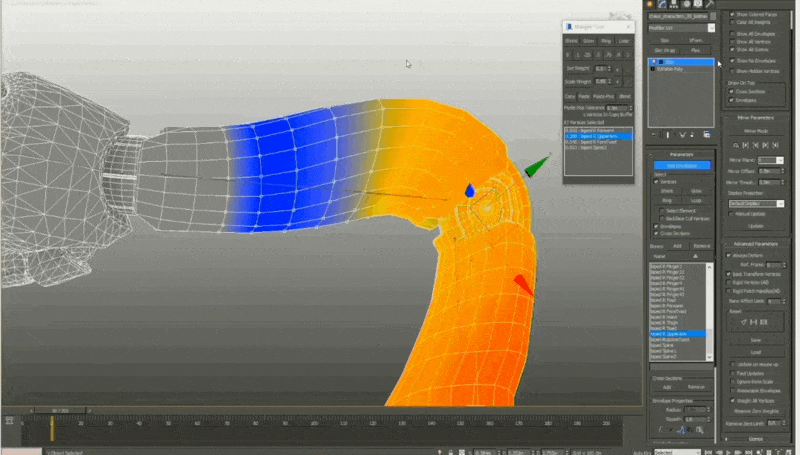
Task: Click the Pin Stack icon
Action: (x=653, y=134)
